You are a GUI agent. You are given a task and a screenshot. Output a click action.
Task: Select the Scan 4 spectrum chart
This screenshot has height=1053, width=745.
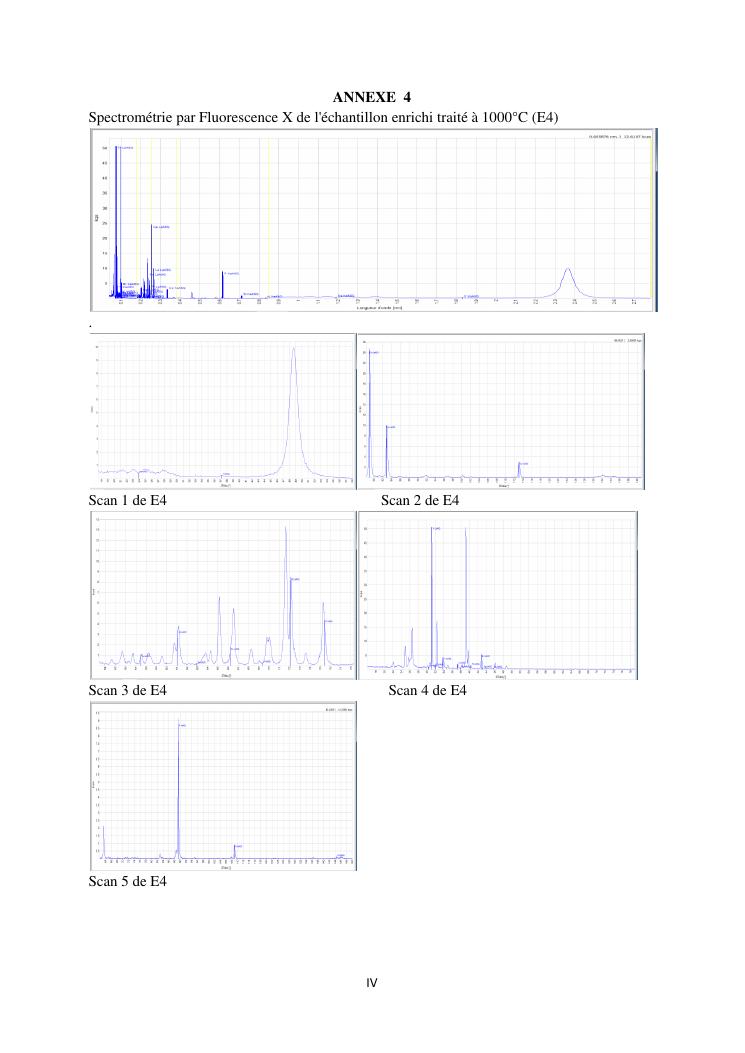pyautogui.click(x=497, y=596)
